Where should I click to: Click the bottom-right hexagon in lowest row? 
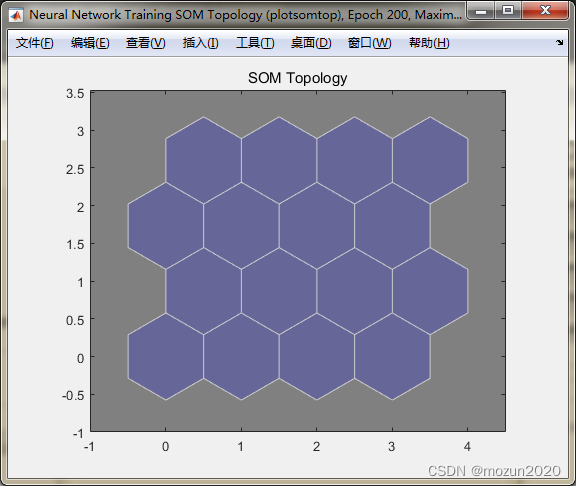pos(392,357)
